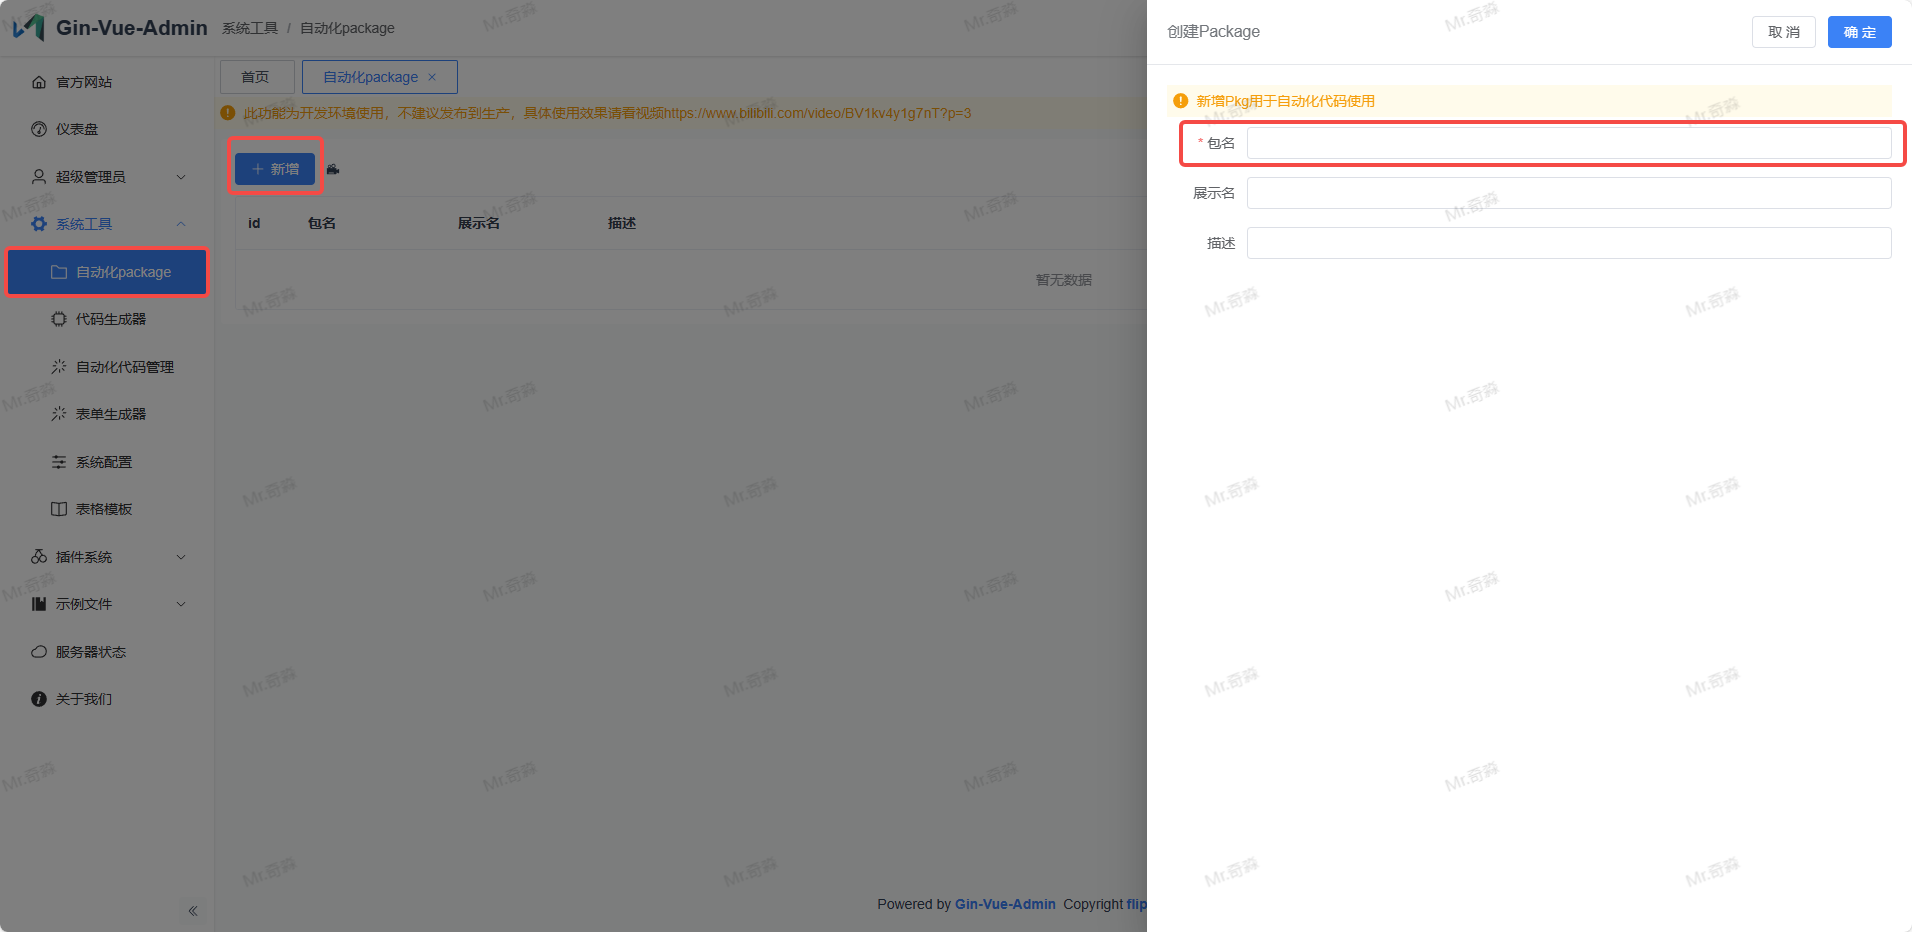The height and width of the screenshot is (932, 1912).
Task: Open the 官方网站 home icon entry
Action: pos(84,82)
